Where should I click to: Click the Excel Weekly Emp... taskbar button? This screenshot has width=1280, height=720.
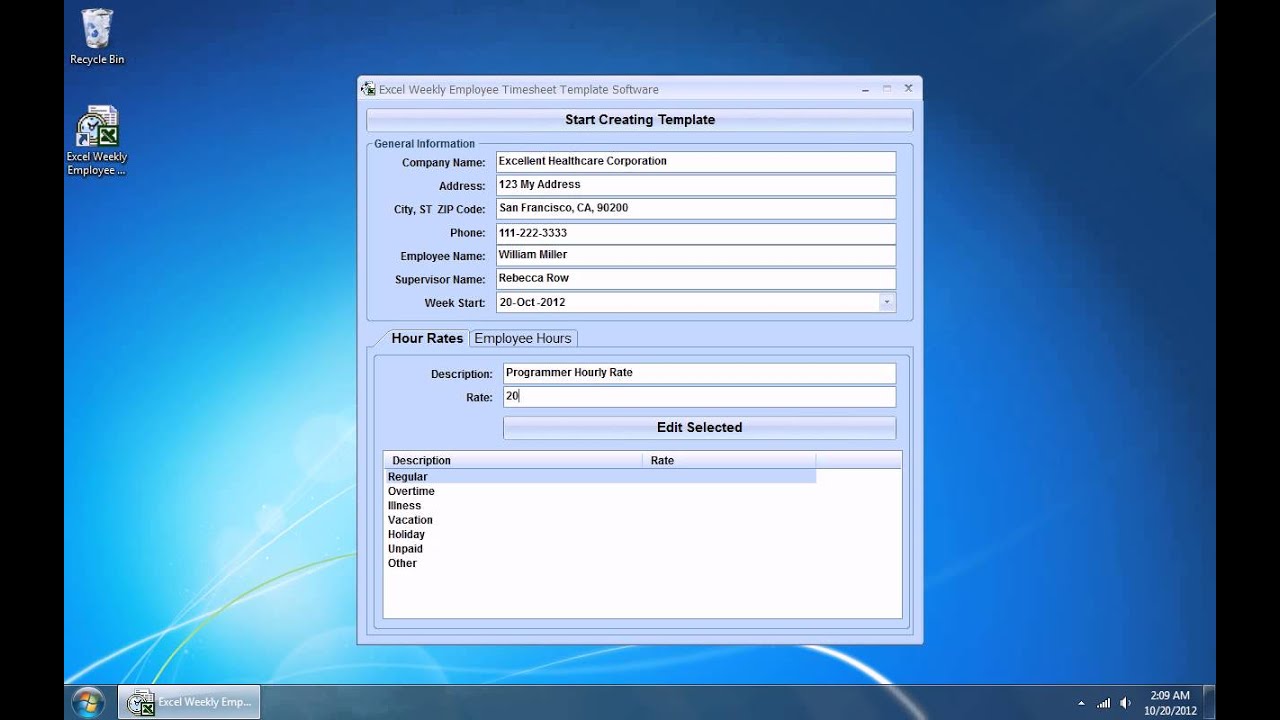pos(189,702)
